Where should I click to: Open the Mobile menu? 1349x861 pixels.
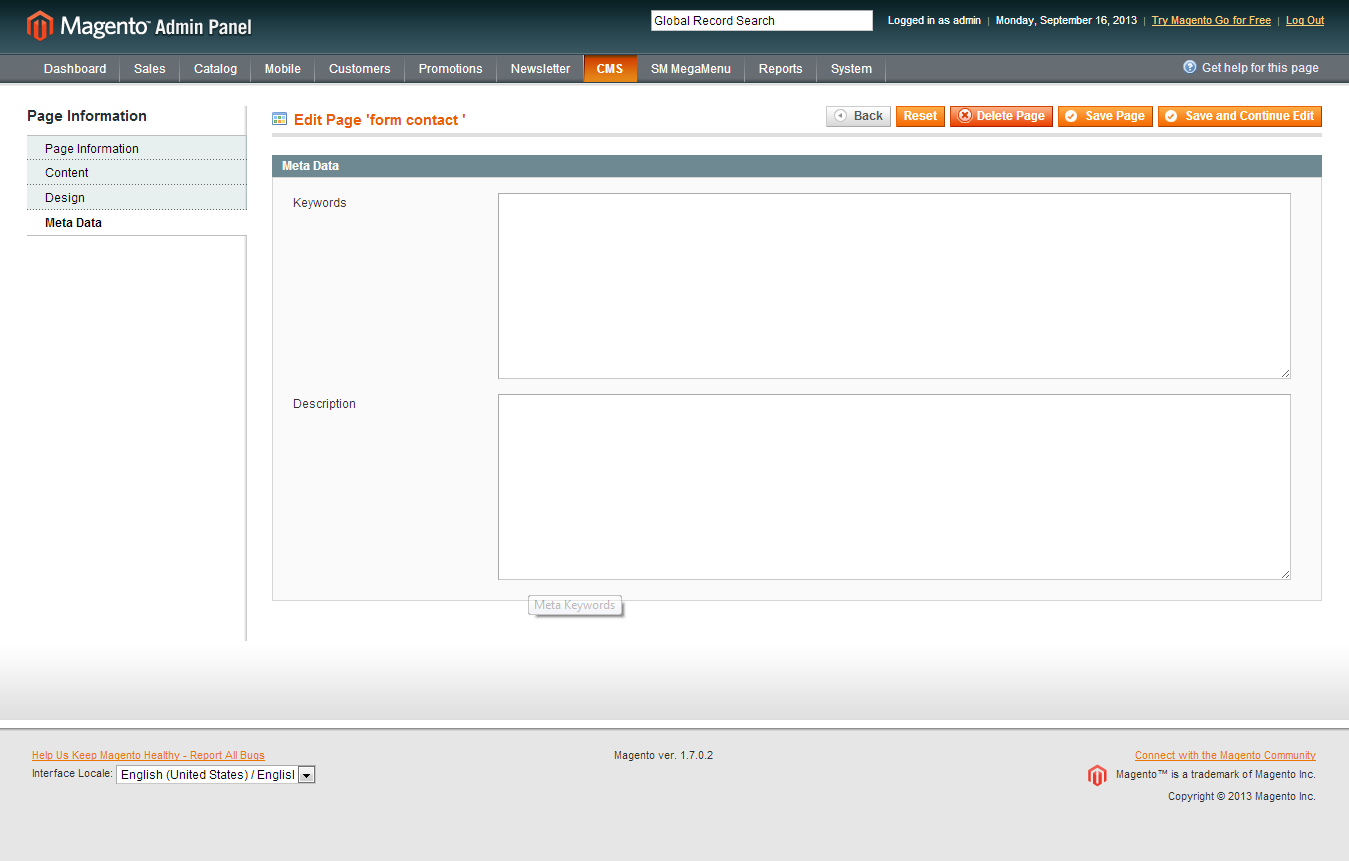(283, 69)
